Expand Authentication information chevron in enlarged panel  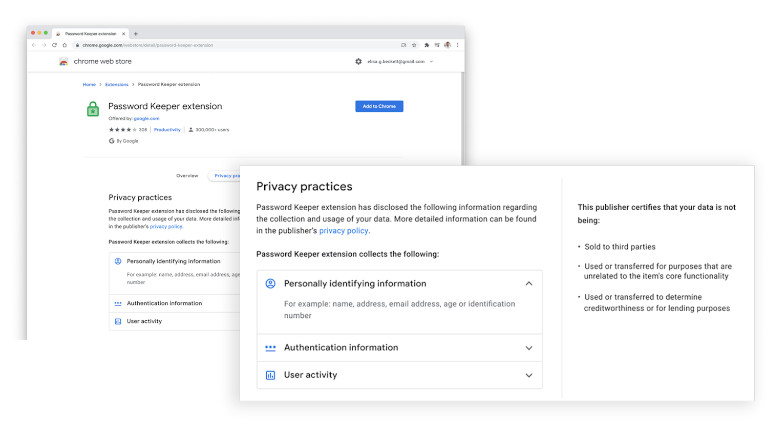click(x=529, y=348)
